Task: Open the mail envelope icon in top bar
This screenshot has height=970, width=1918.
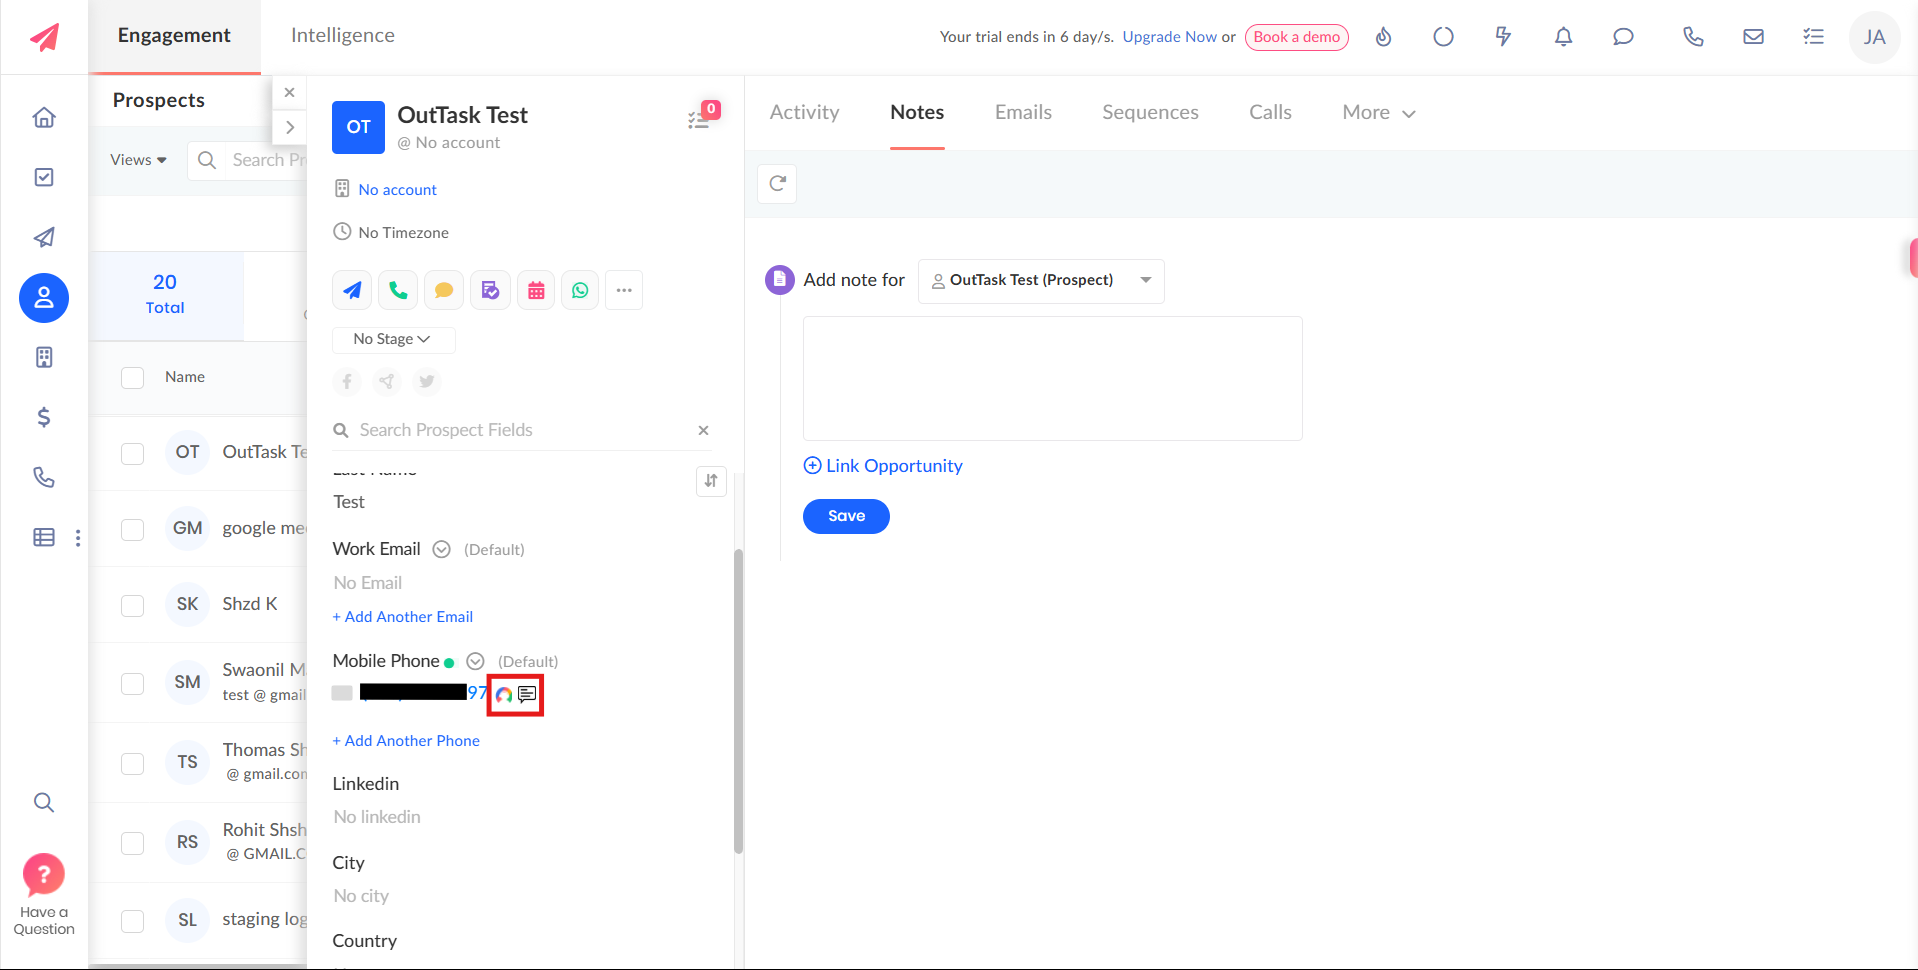Action: 1753,37
